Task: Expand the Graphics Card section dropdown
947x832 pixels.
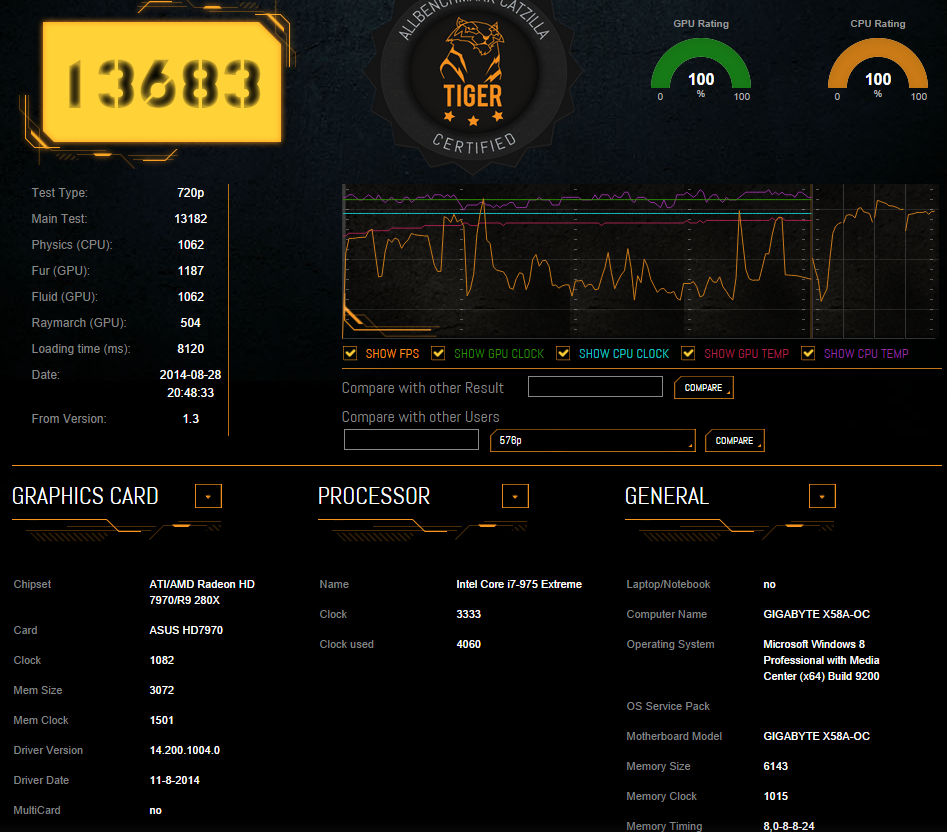Action: click(x=208, y=496)
